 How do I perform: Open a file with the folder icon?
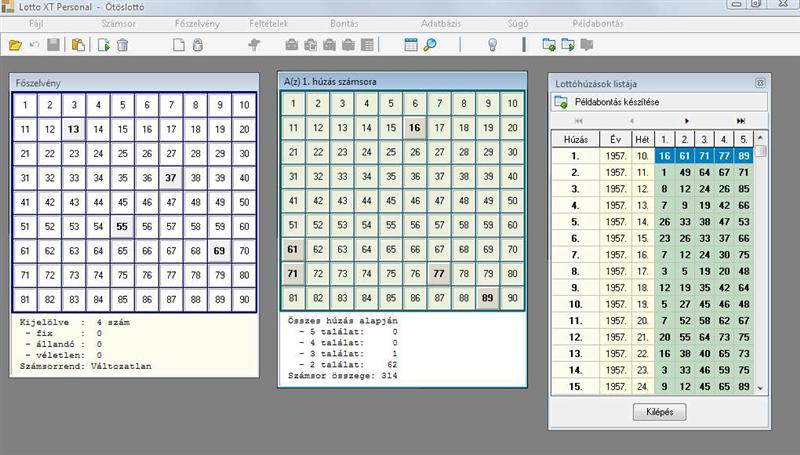pos(15,45)
